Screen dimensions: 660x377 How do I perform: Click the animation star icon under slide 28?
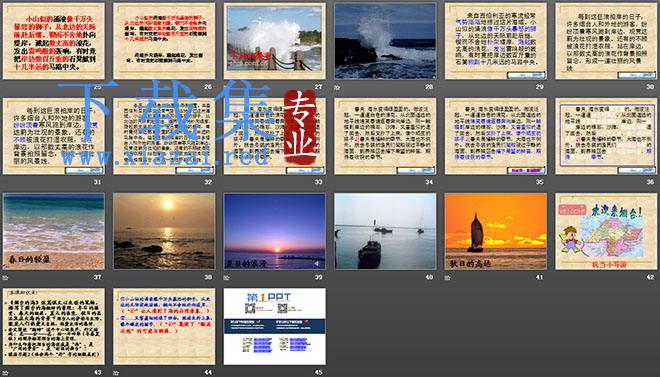pyautogui.click(x=337, y=88)
